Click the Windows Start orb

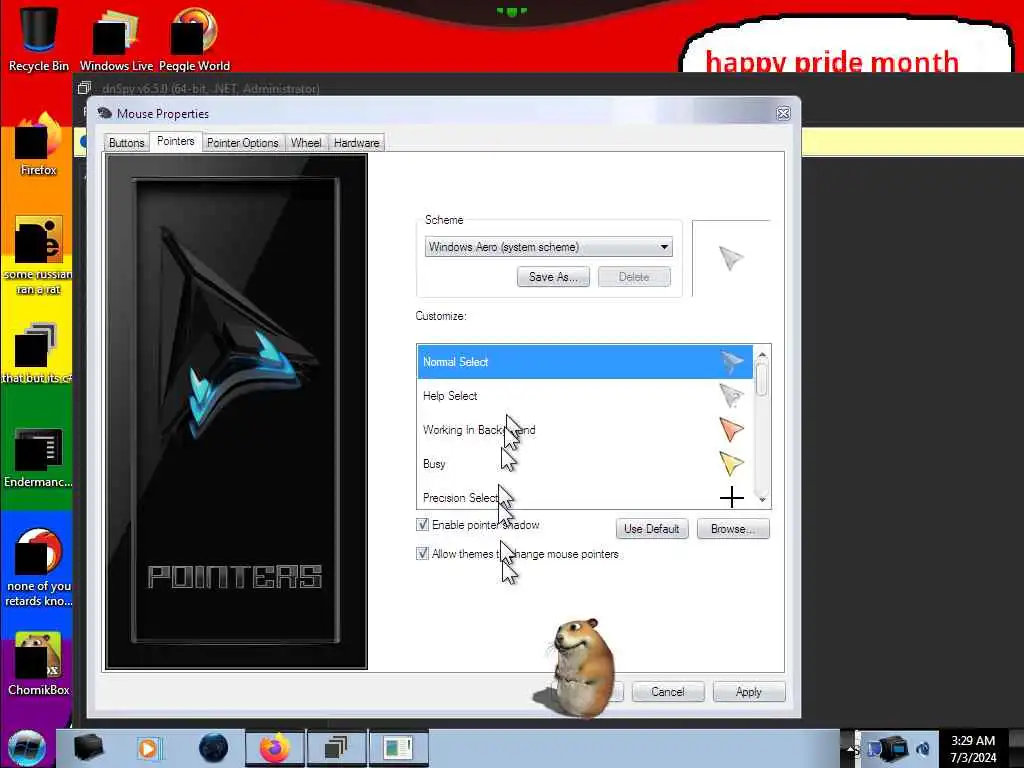coord(27,748)
